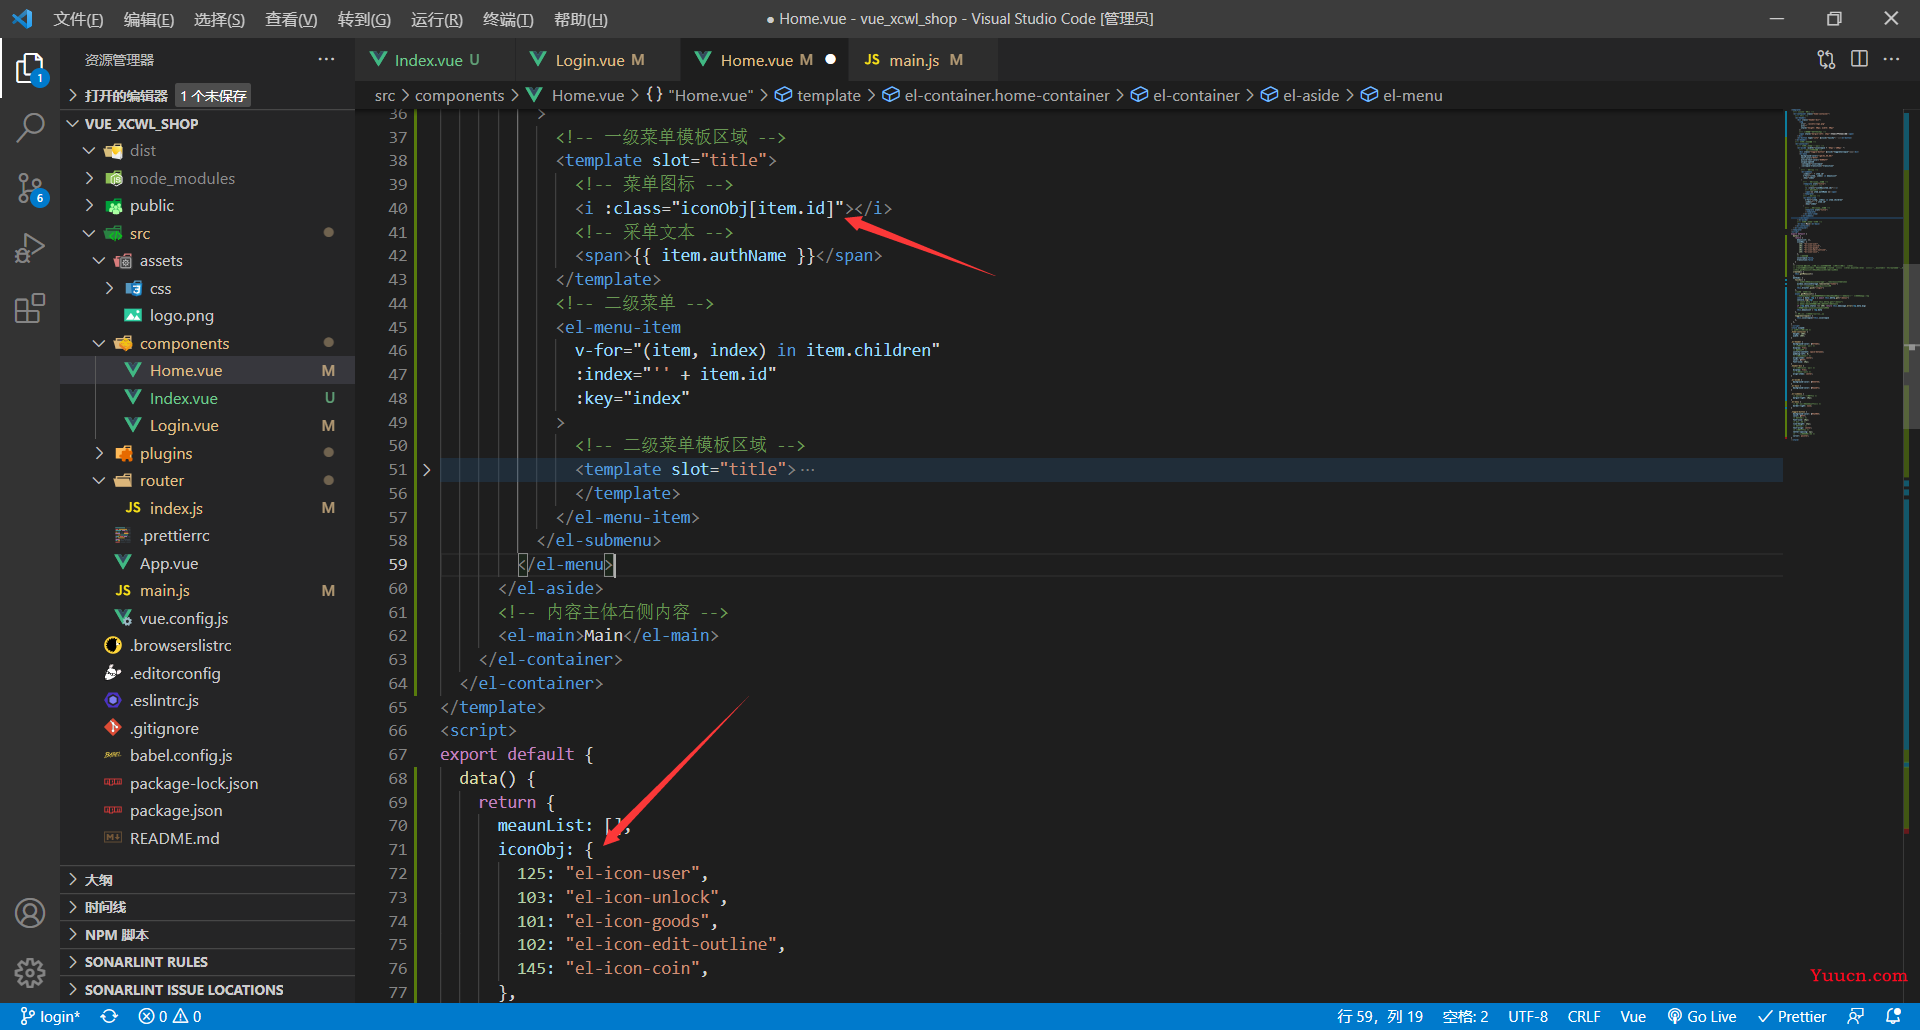Click el-container.home-container breadcrumb
Image resolution: width=1920 pixels, height=1030 pixels.
1006,95
